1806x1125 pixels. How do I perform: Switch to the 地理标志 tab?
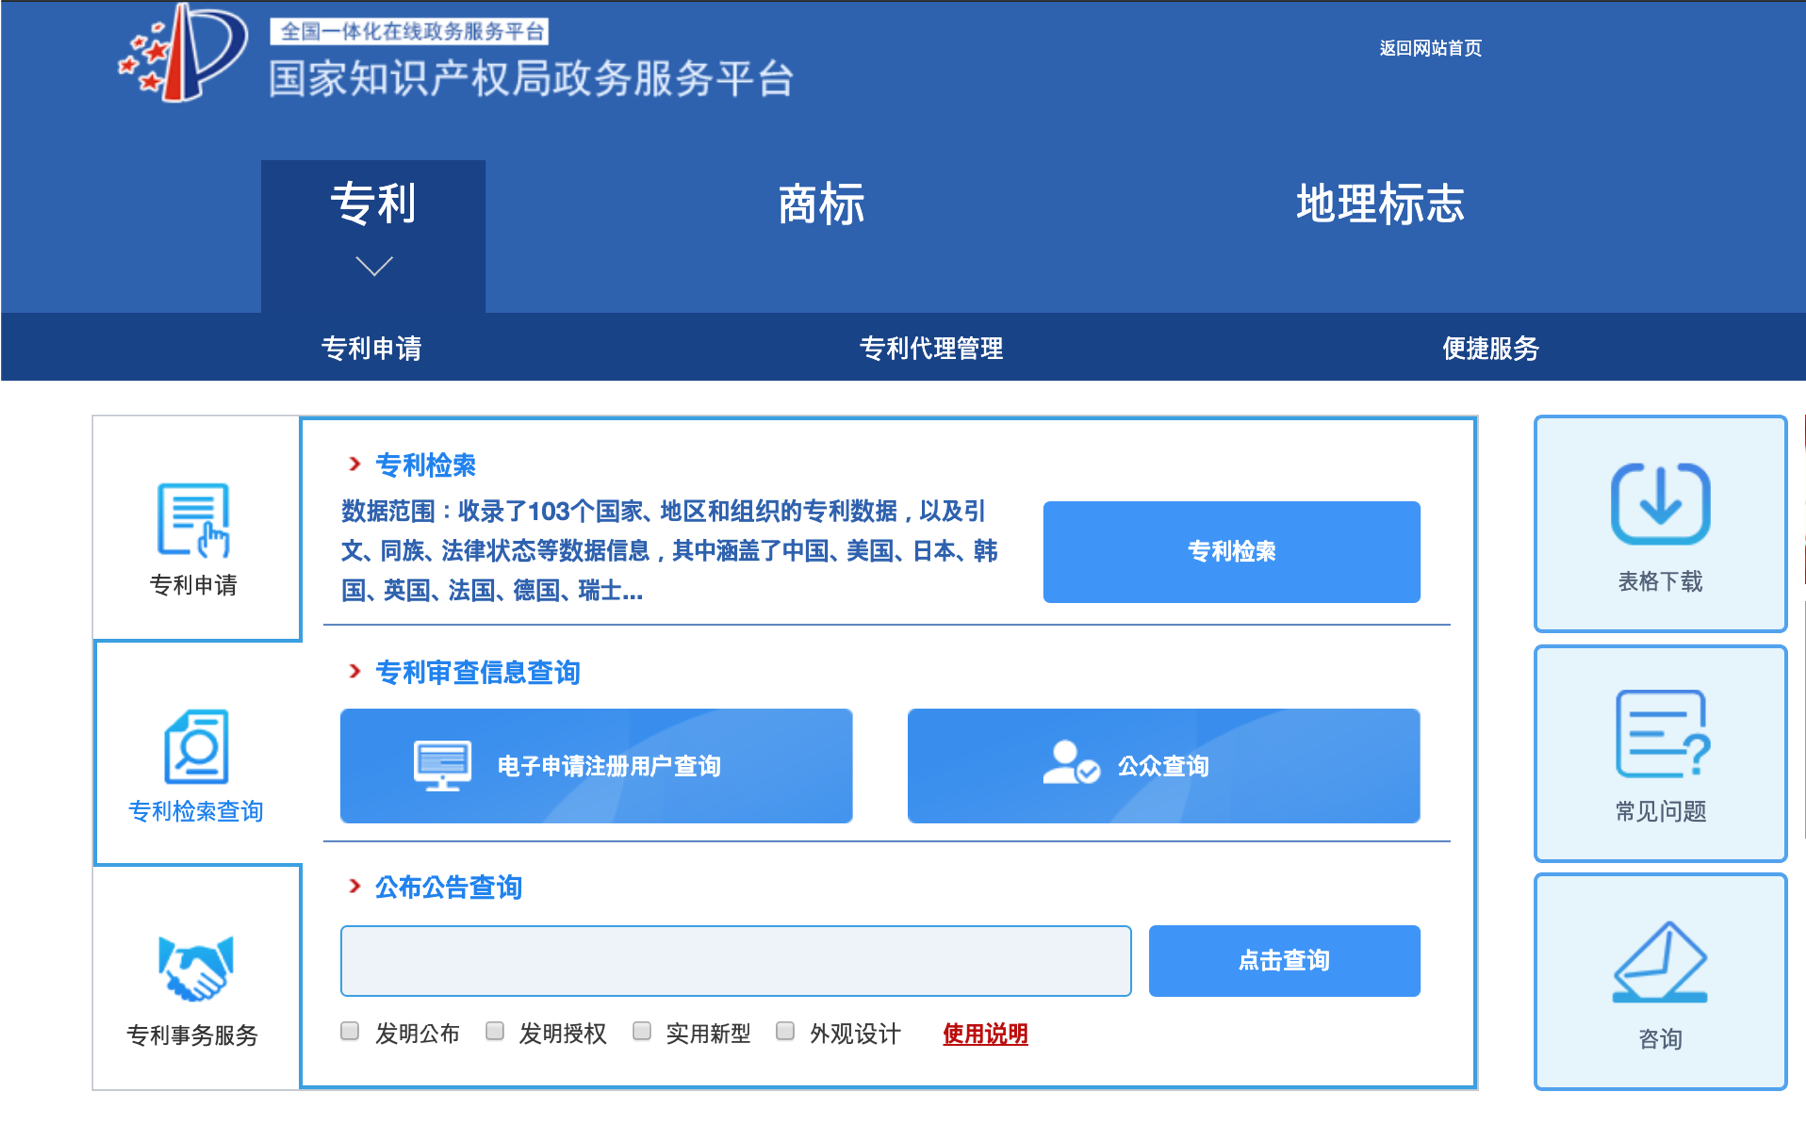[x=1380, y=204]
